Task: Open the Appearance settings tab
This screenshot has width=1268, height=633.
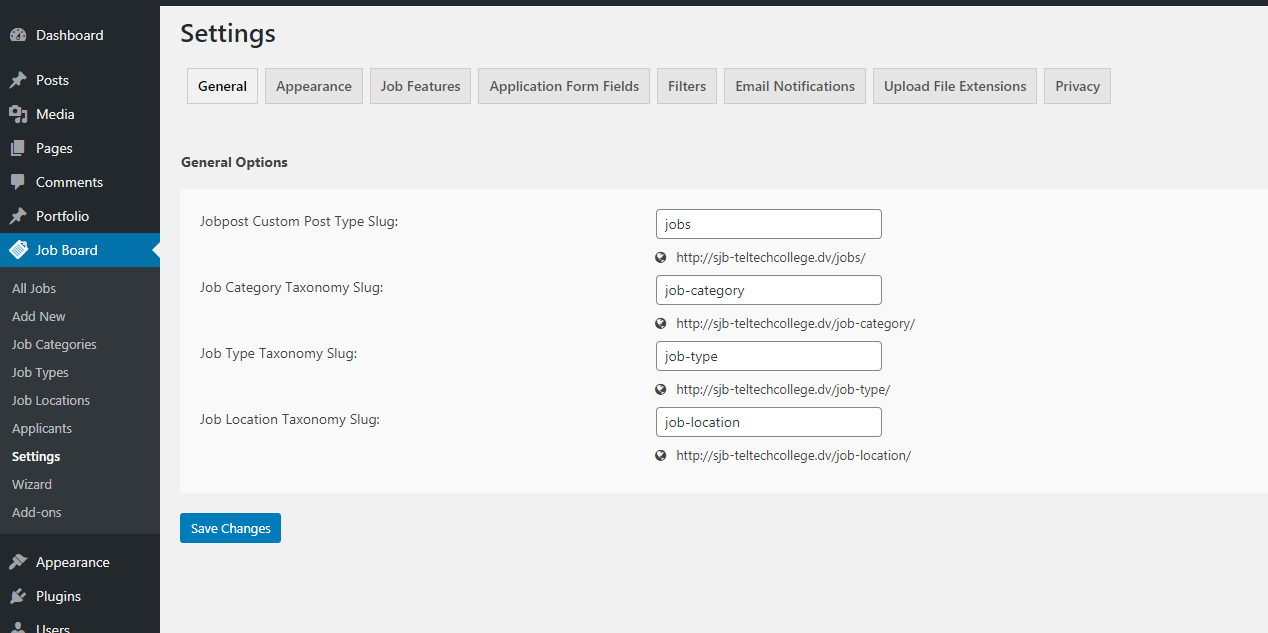Action: tap(314, 86)
